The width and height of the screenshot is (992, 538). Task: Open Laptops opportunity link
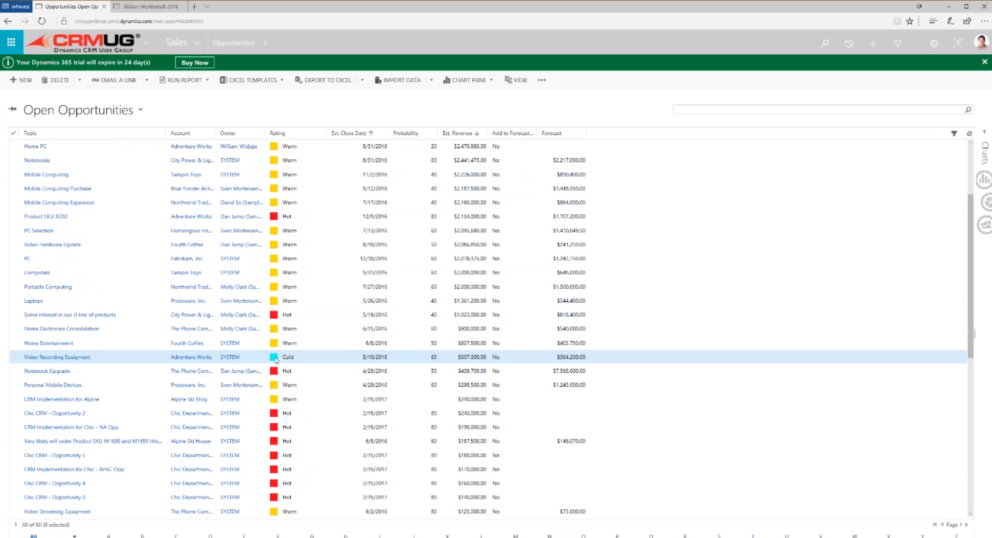click(34, 301)
